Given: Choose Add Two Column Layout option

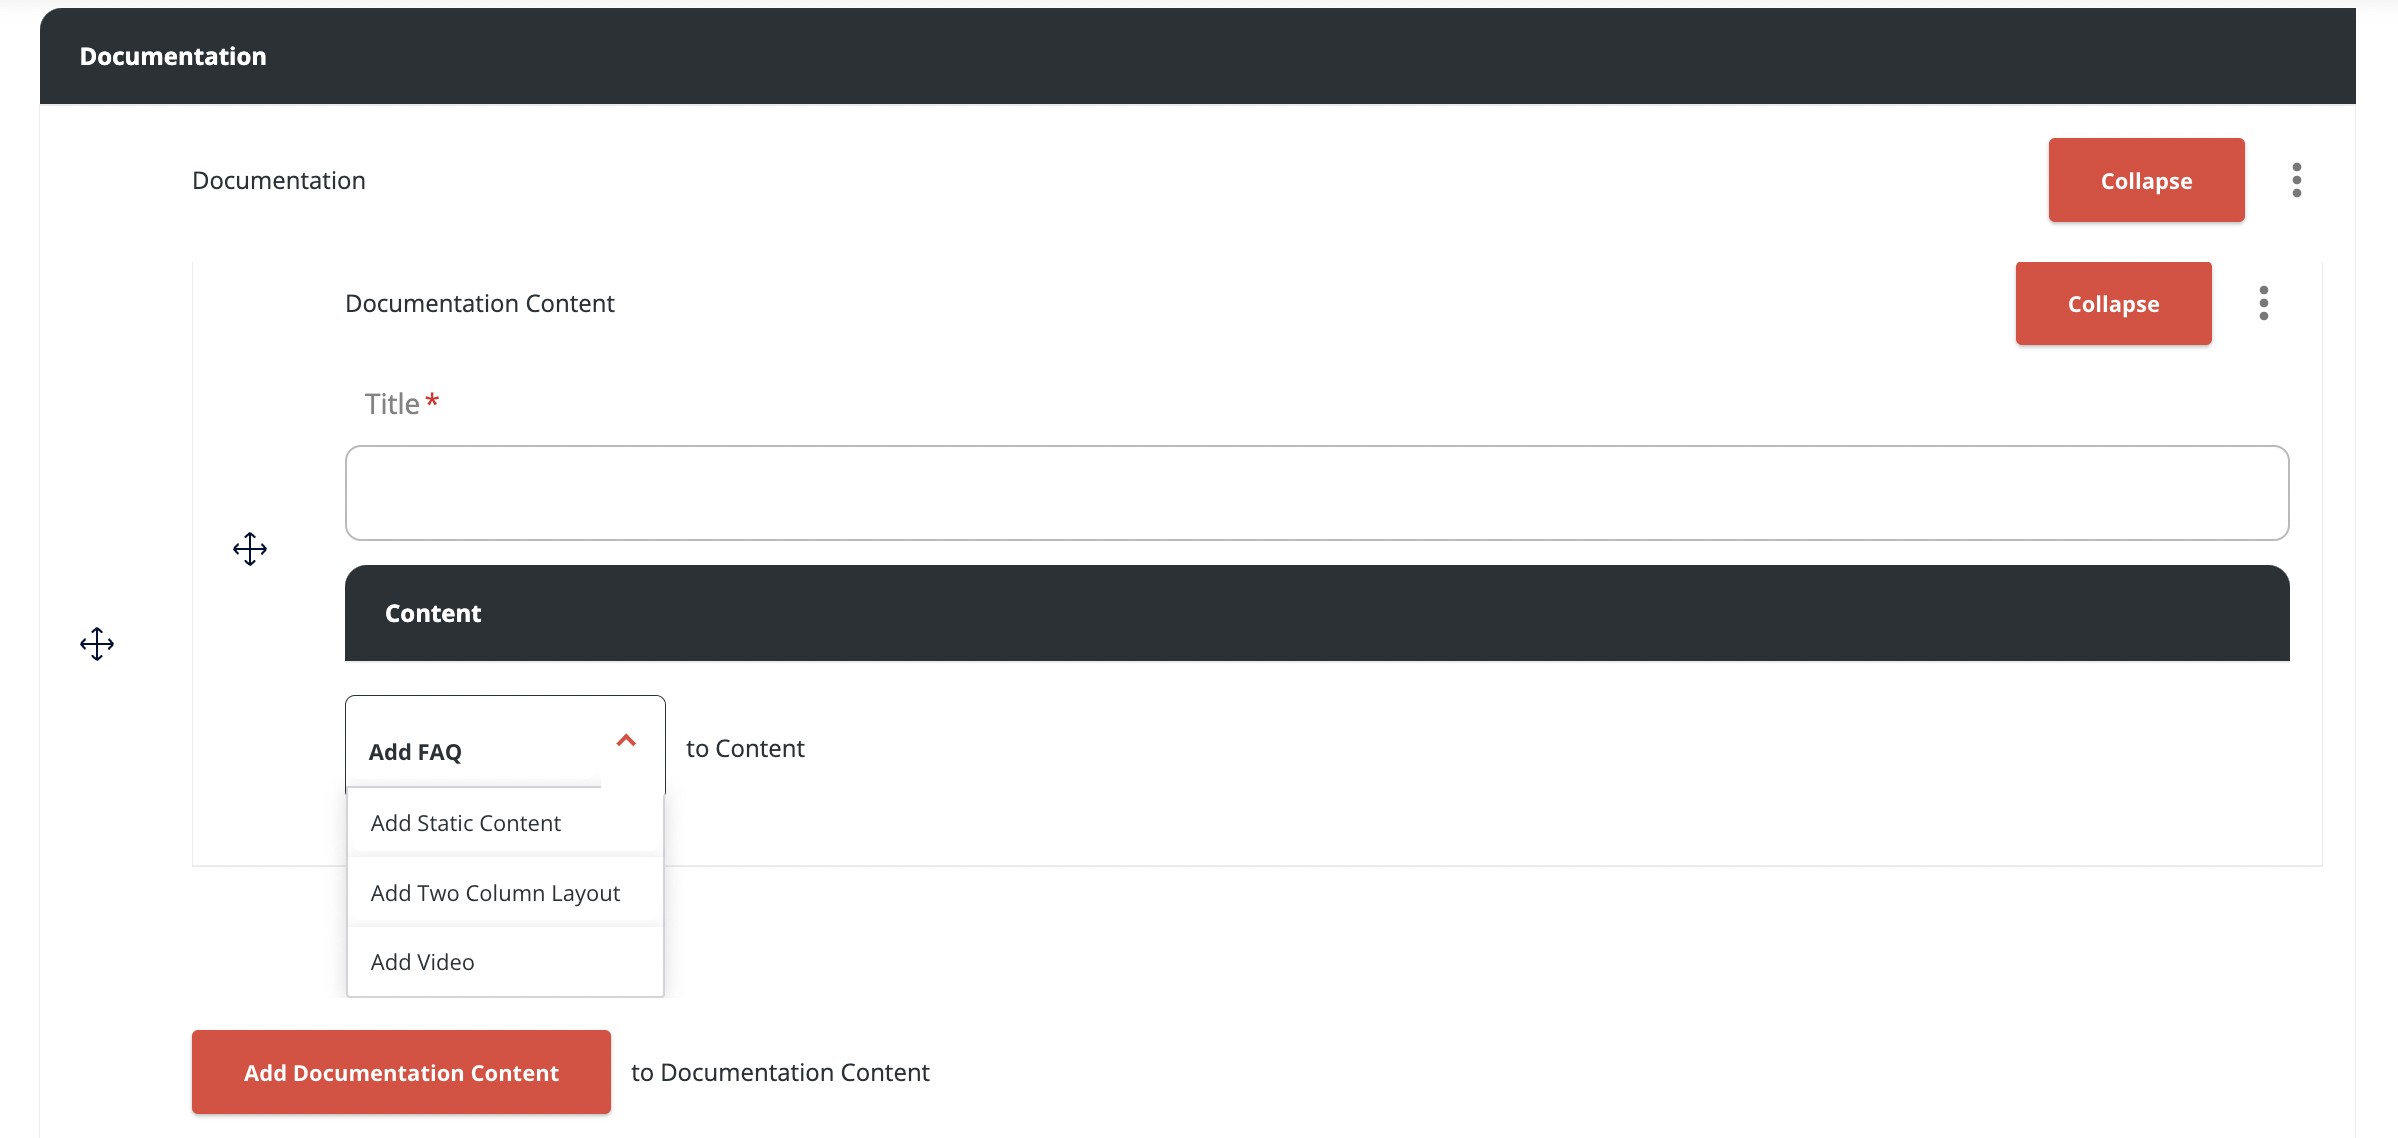Looking at the screenshot, I should [x=505, y=893].
